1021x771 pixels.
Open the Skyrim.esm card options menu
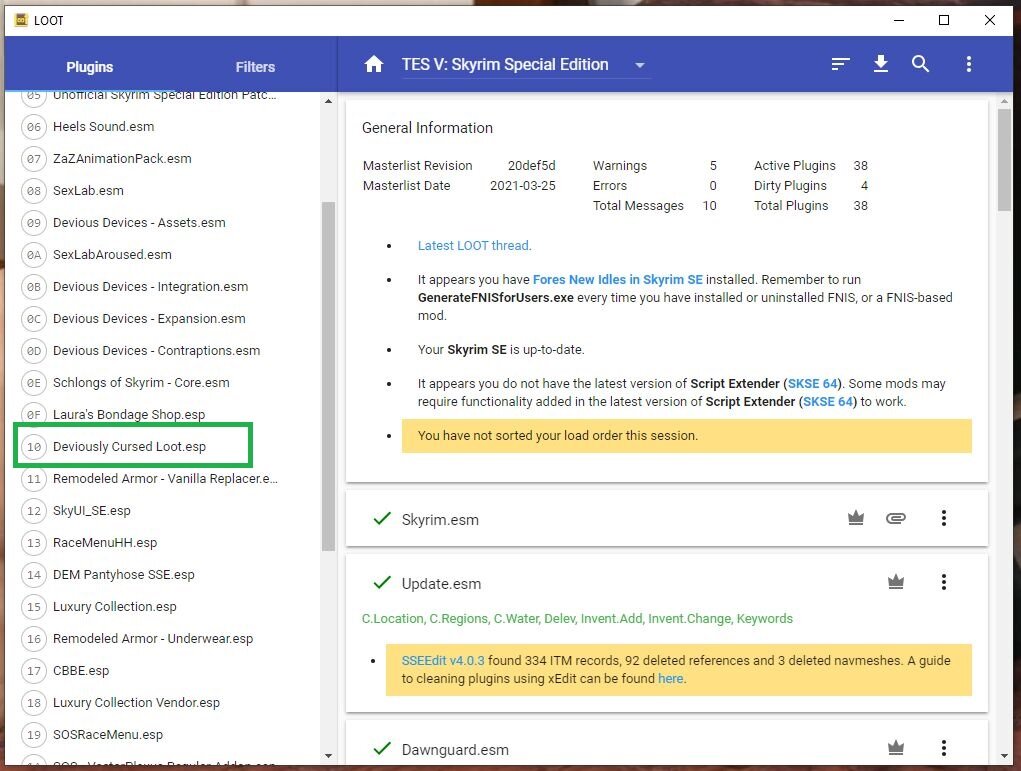[x=944, y=518]
